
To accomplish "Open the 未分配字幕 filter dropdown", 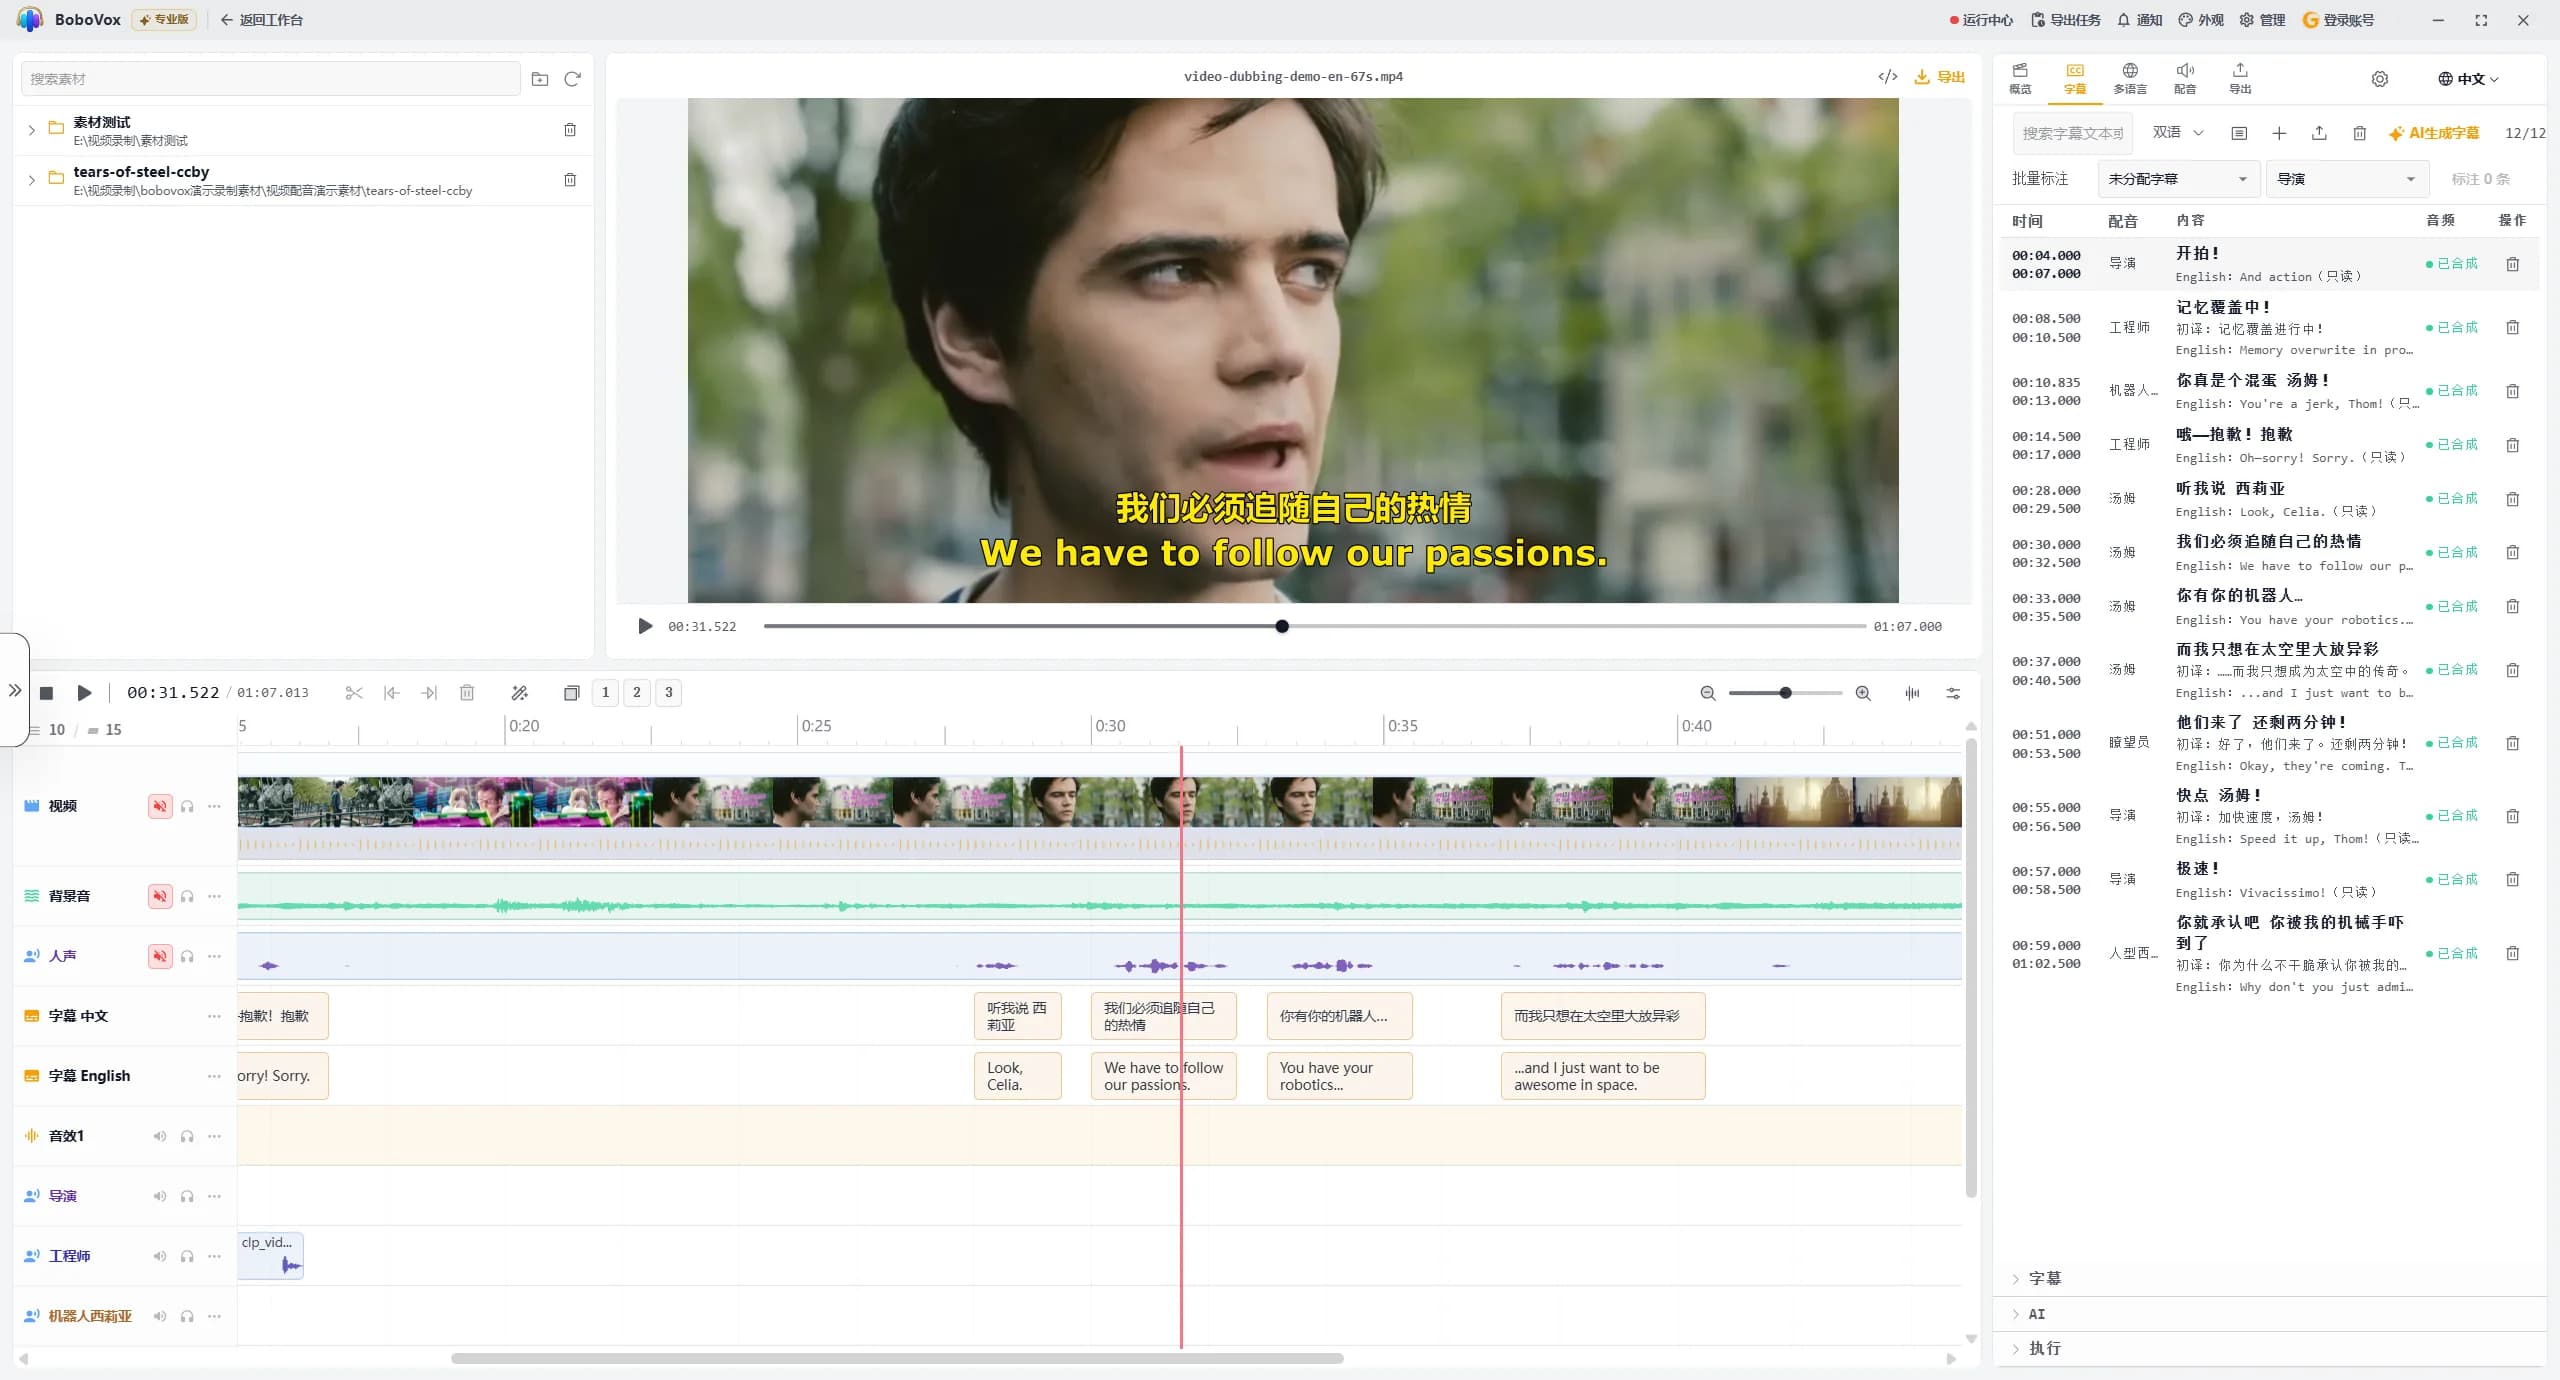I will click(x=2178, y=179).
